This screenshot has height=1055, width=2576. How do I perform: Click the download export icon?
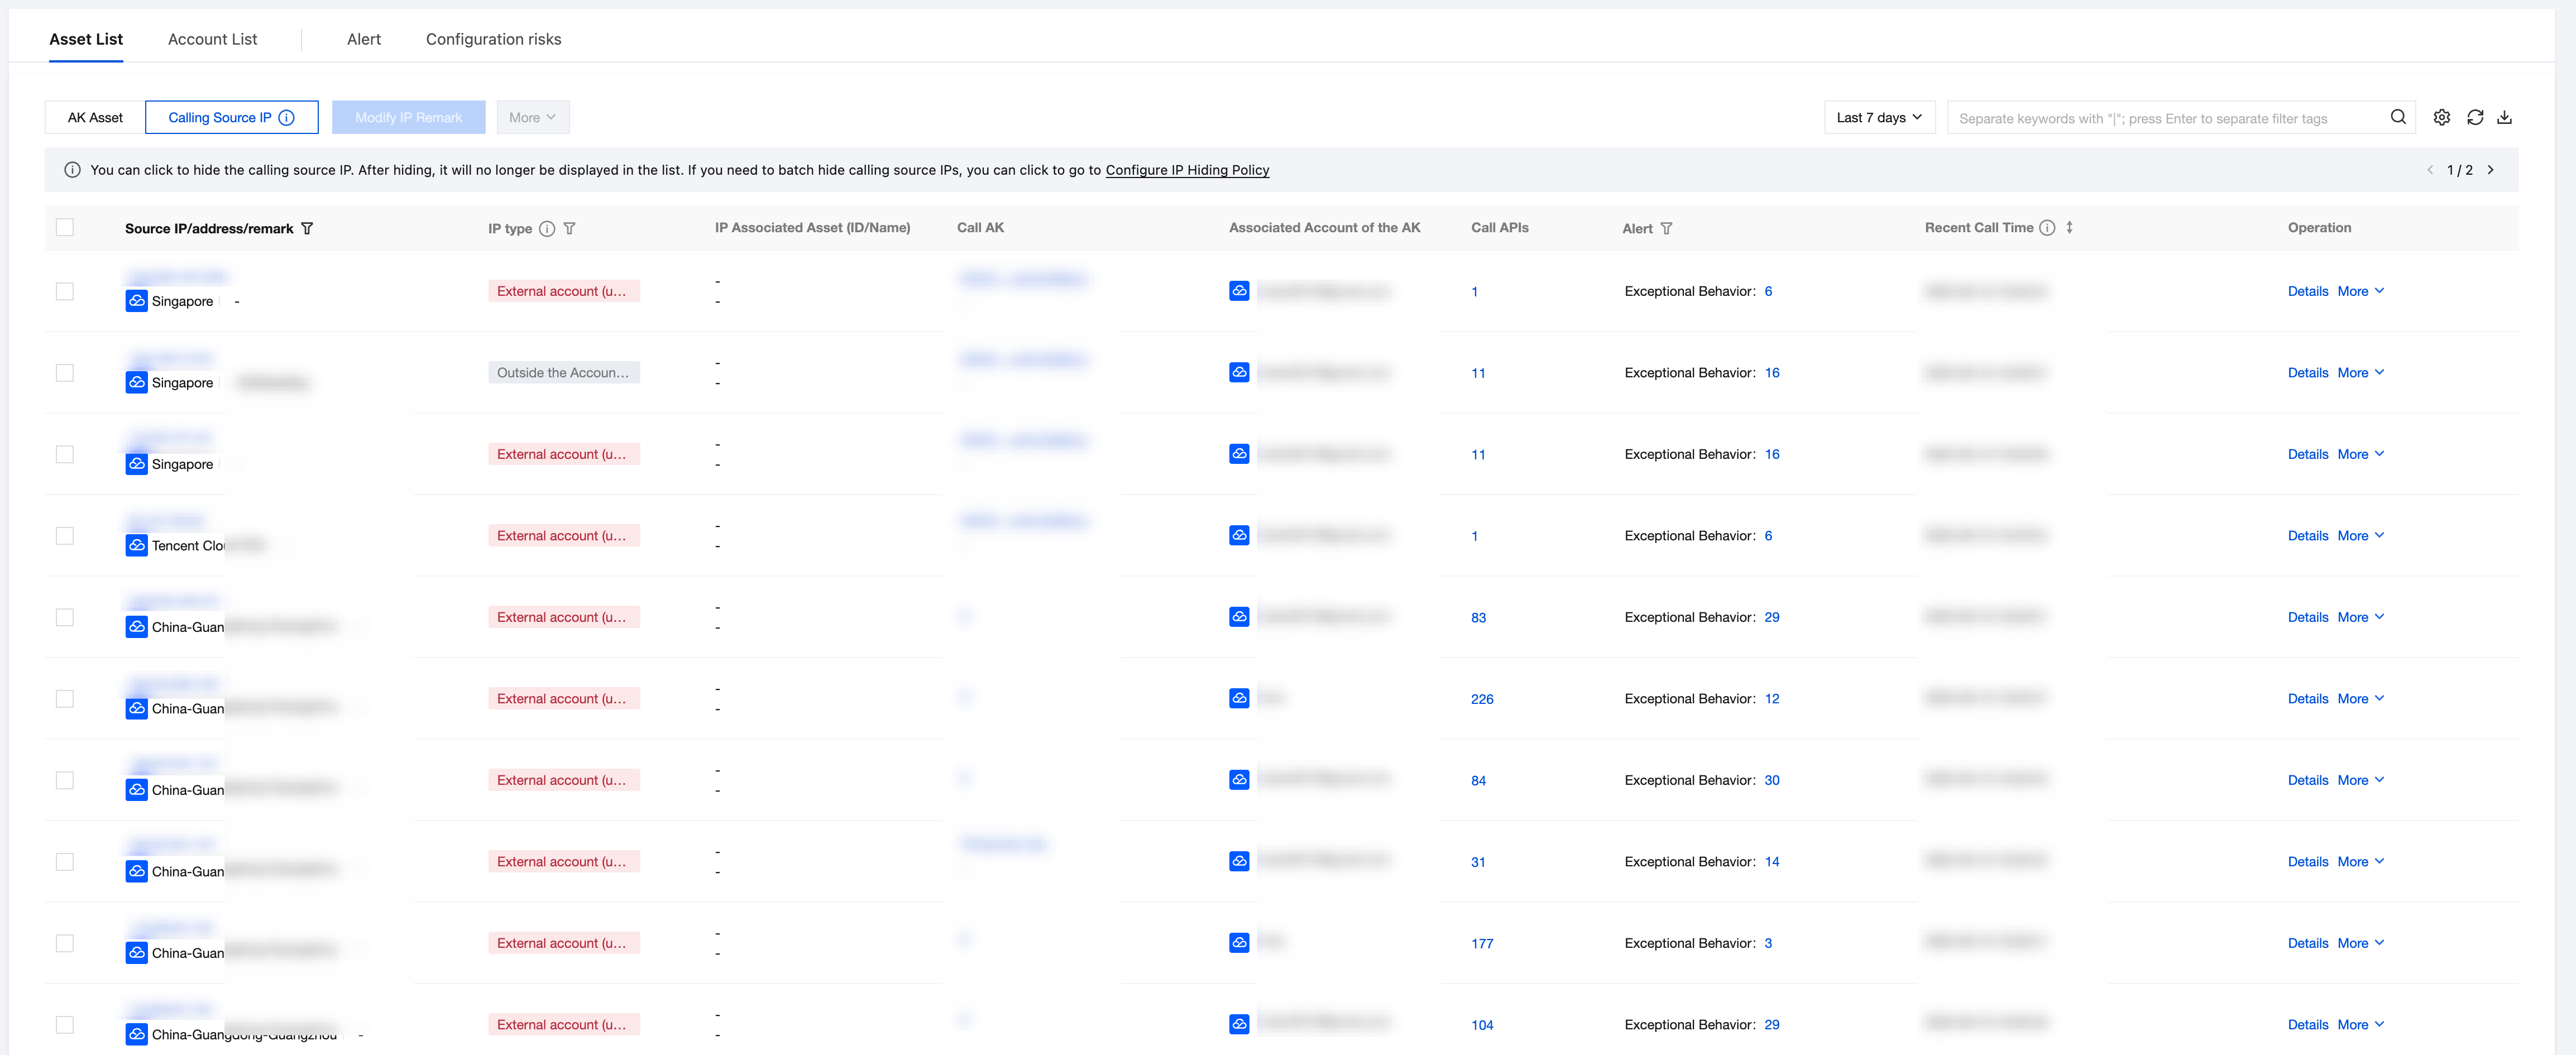click(x=2504, y=117)
